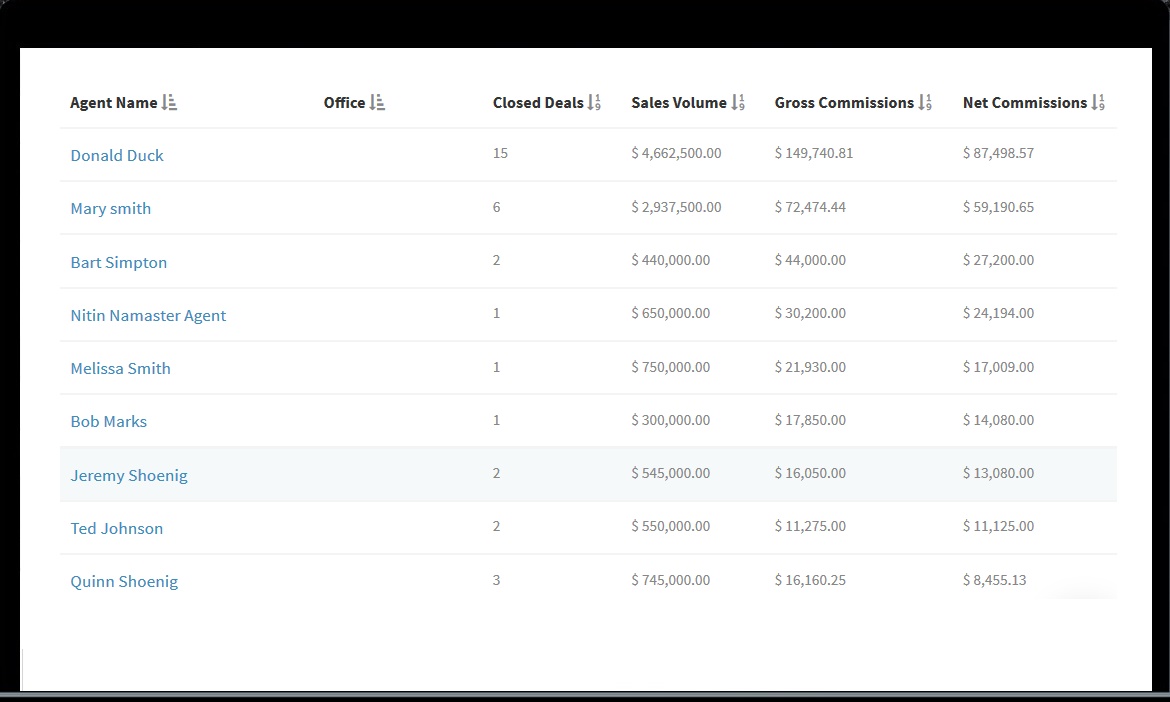This screenshot has height=702, width=1170.
Task: Open the Bart Simpton agent link
Action: pyautogui.click(x=118, y=262)
